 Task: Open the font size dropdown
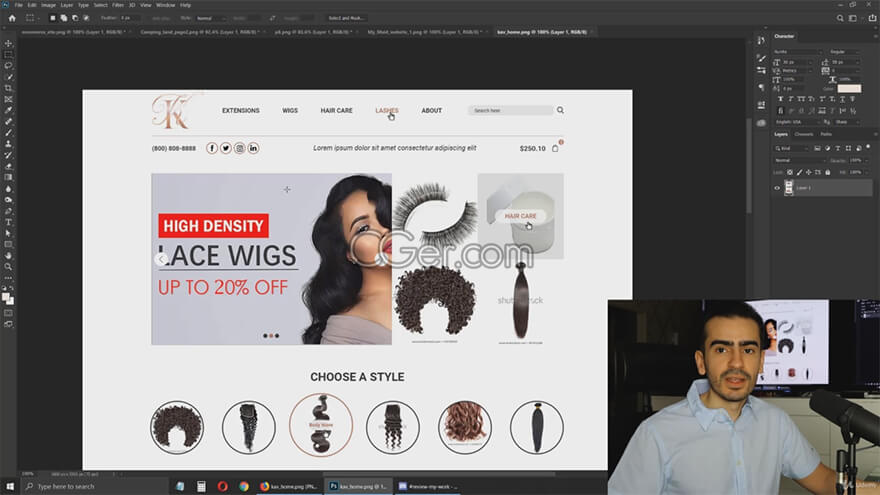click(797, 62)
